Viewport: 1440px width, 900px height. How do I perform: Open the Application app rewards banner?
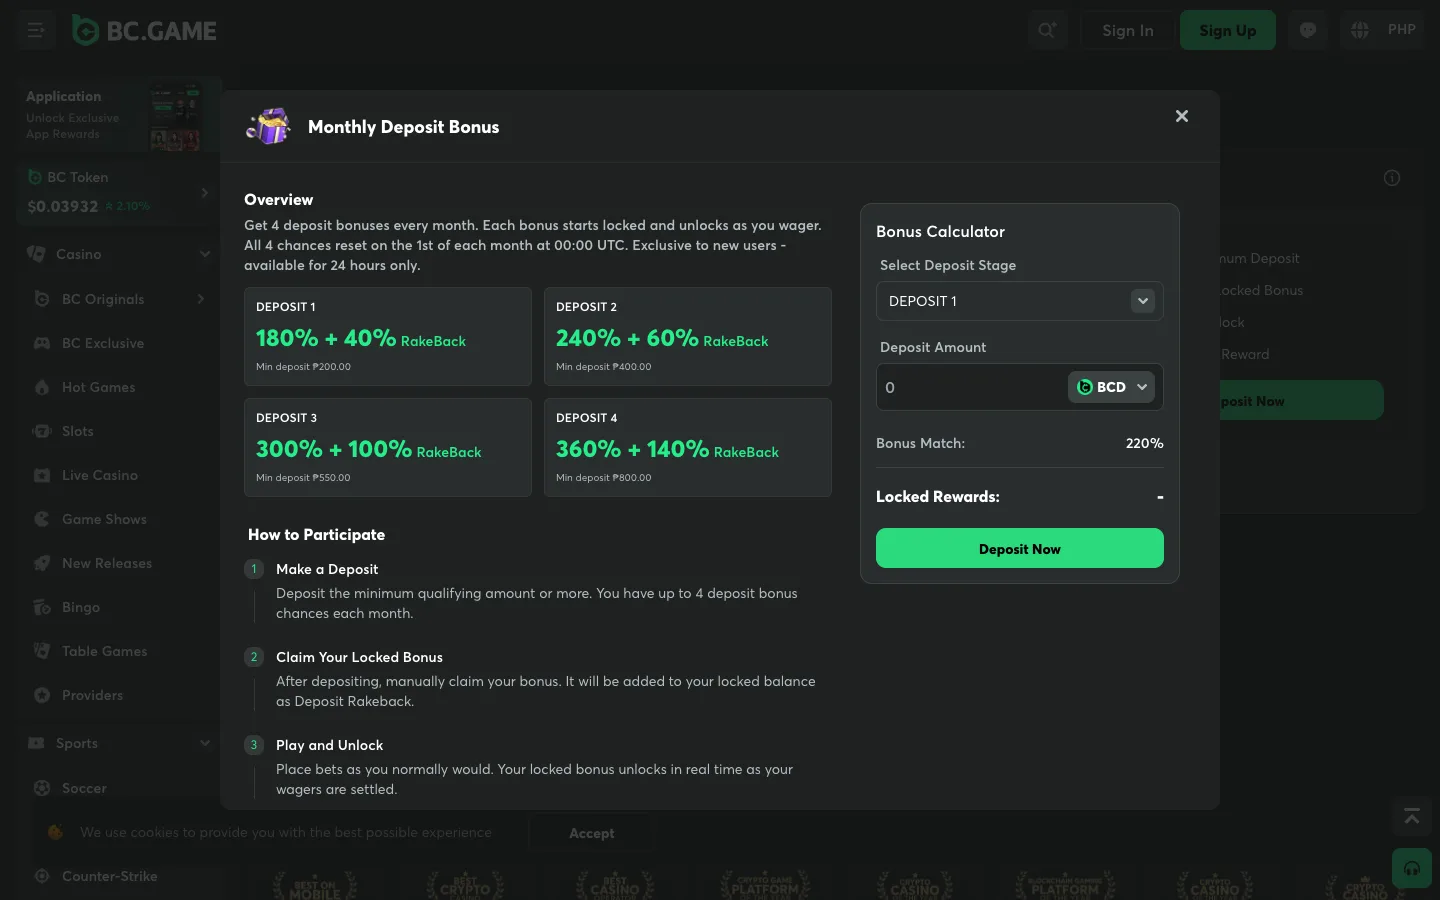coord(117,114)
